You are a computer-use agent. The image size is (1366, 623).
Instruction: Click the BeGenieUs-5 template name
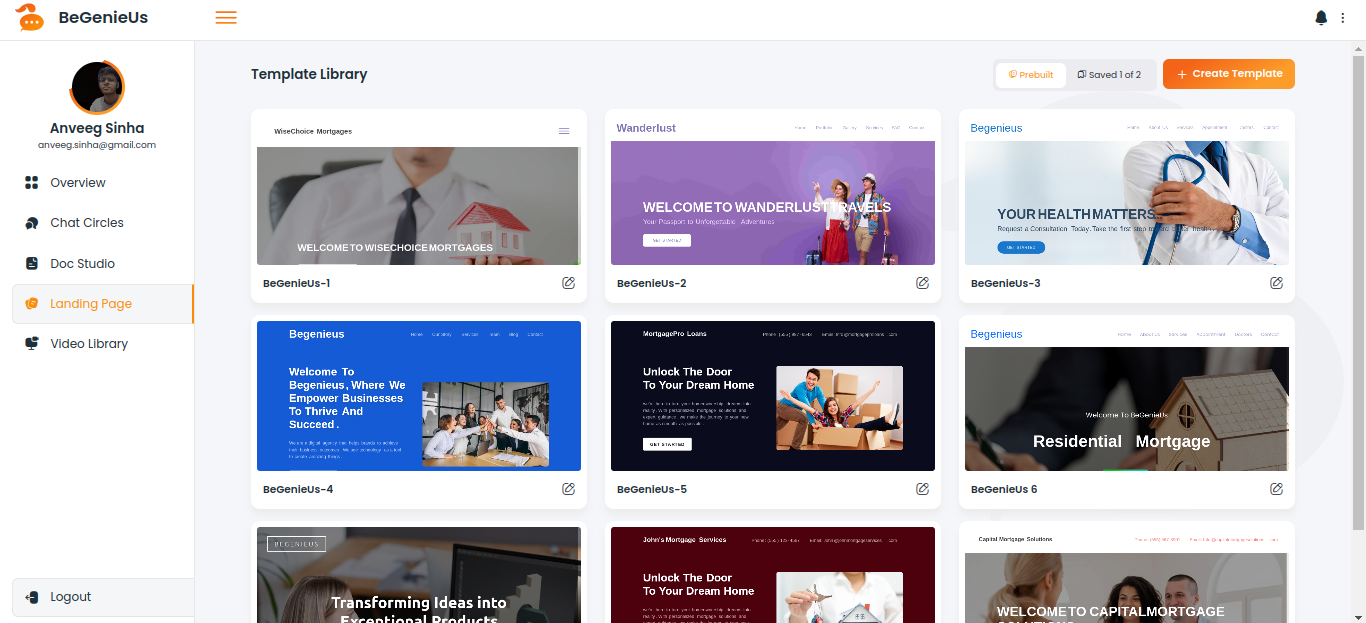tap(652, 489)
